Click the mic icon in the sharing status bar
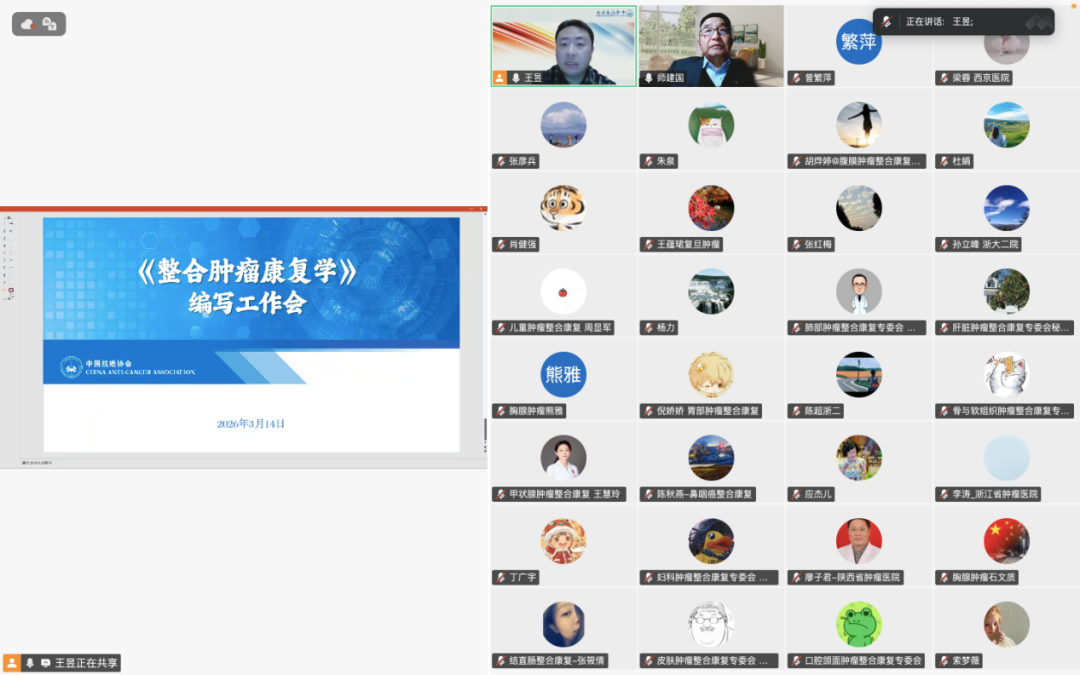The image size is (1080, 675). coord(30,663)
